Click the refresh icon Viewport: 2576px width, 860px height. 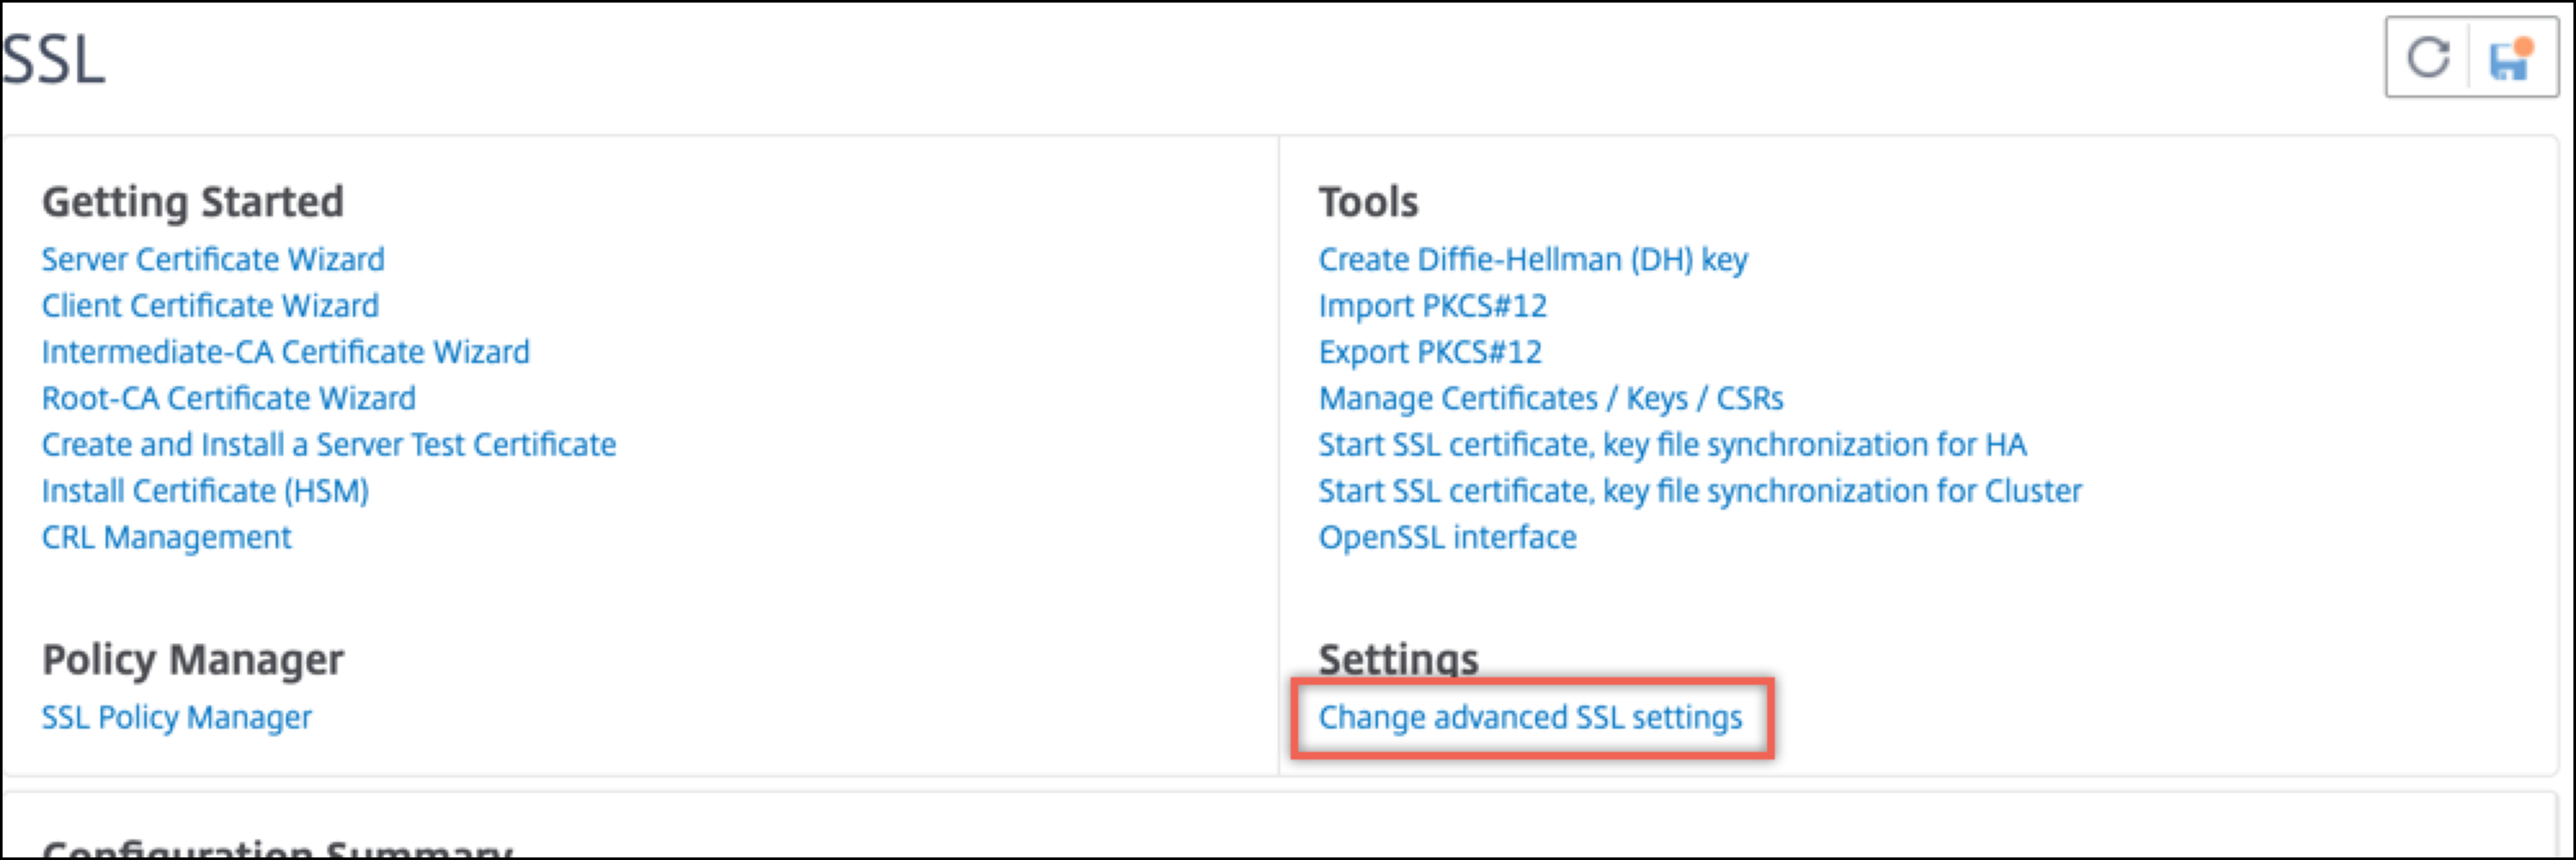click(x=2428, y=58)
